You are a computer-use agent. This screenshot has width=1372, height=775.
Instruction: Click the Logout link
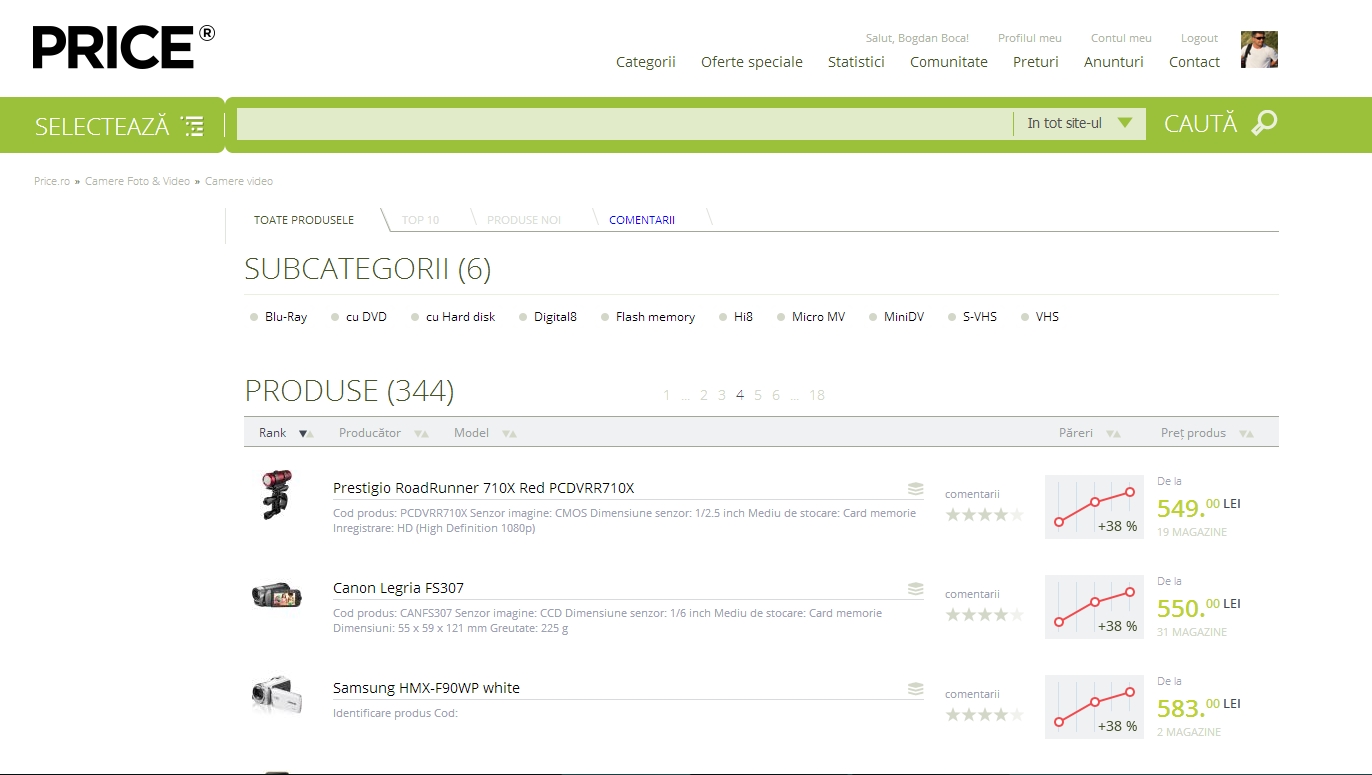1199,38
